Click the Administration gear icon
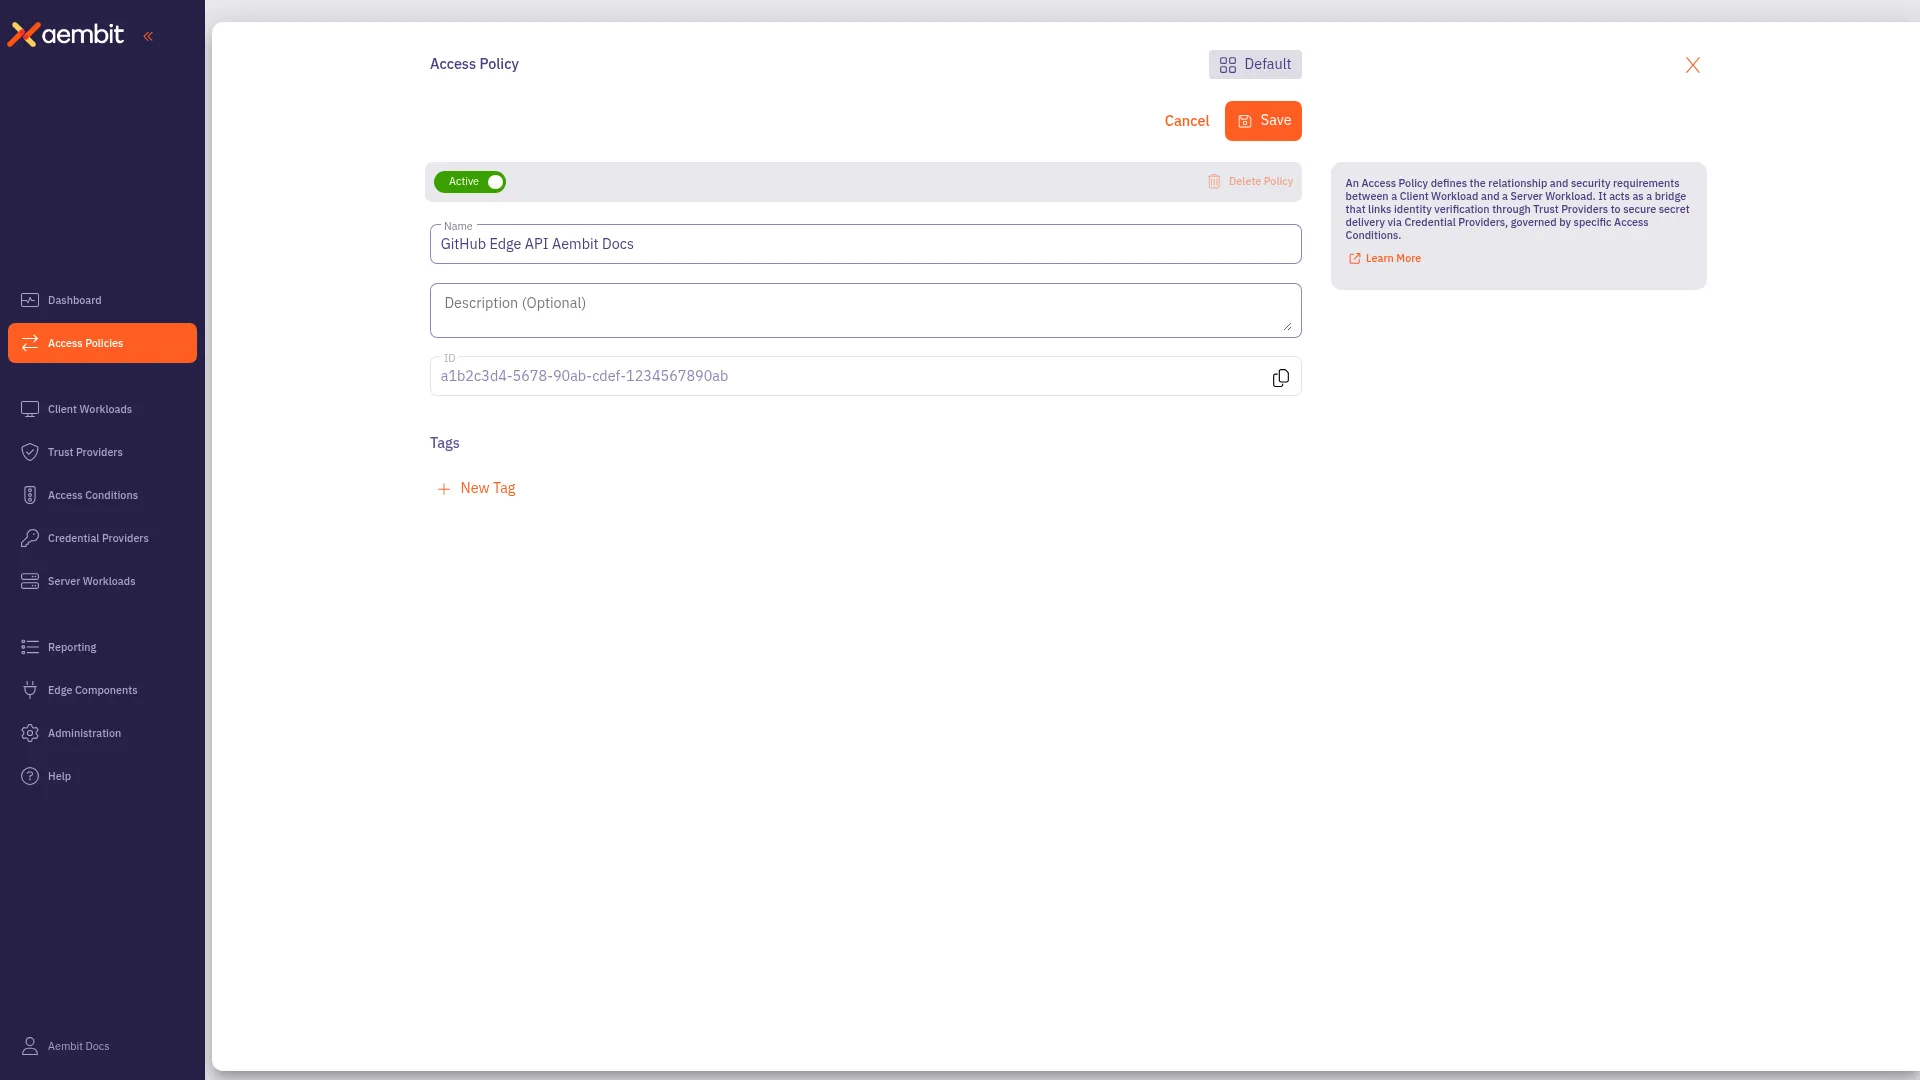1920x1080 pixels. 30,733
